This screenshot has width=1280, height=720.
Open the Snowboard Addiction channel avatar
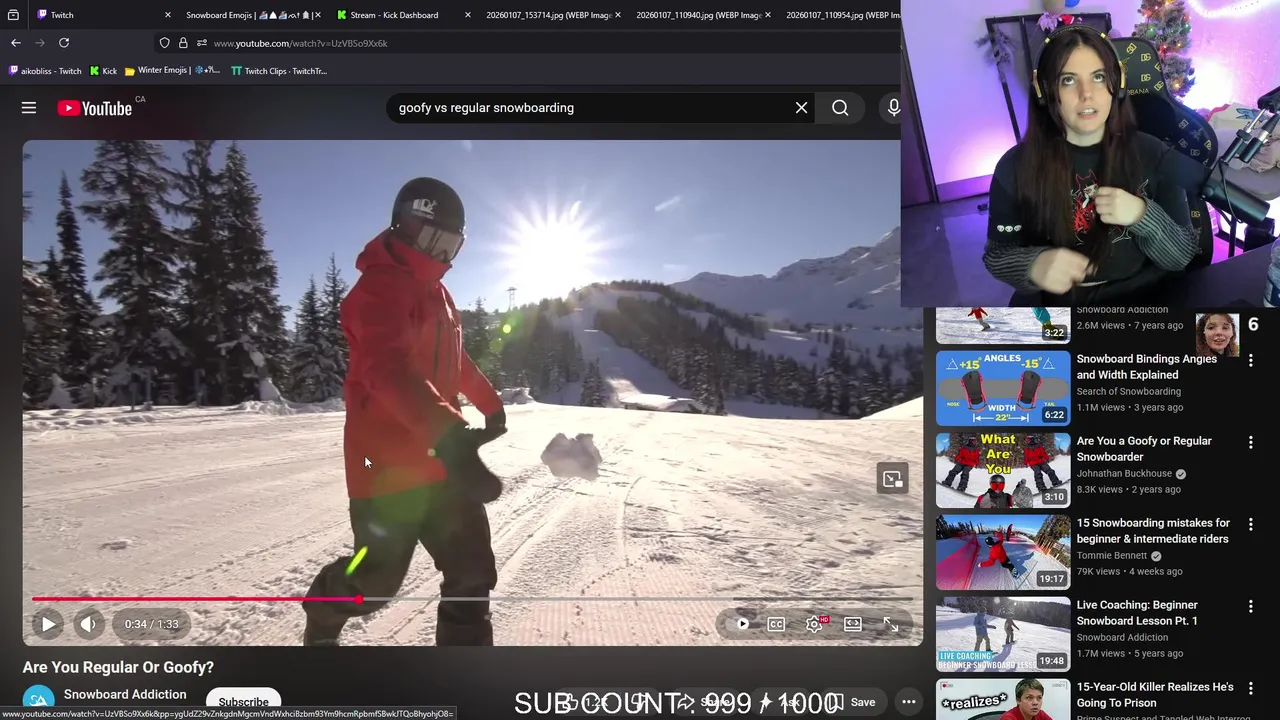(38, 702)
